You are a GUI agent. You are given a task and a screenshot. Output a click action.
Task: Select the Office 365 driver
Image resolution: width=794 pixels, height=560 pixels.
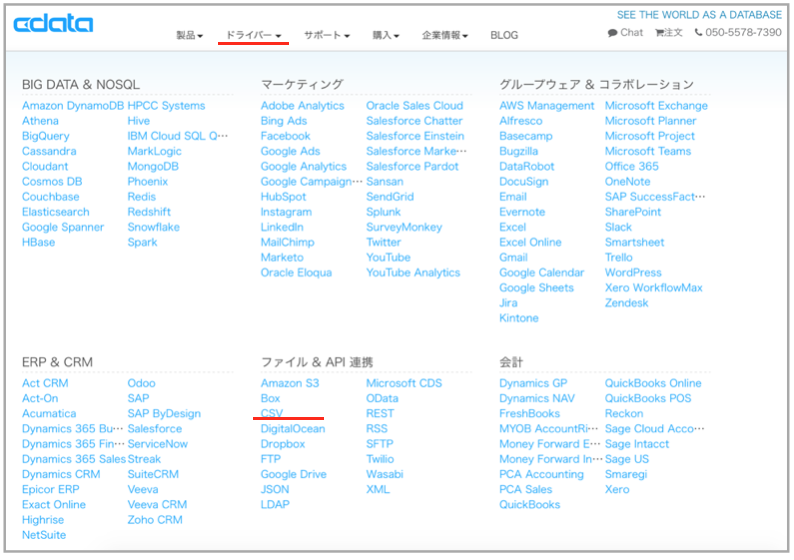631,166
